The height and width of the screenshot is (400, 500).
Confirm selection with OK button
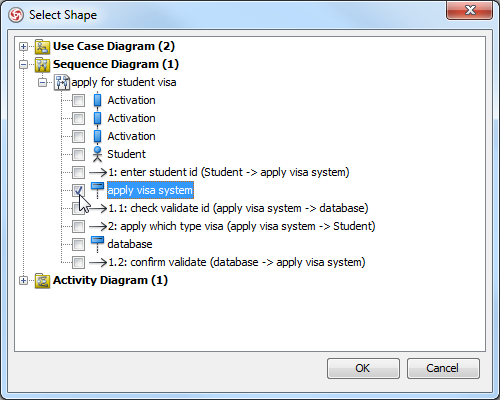[363, 368]
